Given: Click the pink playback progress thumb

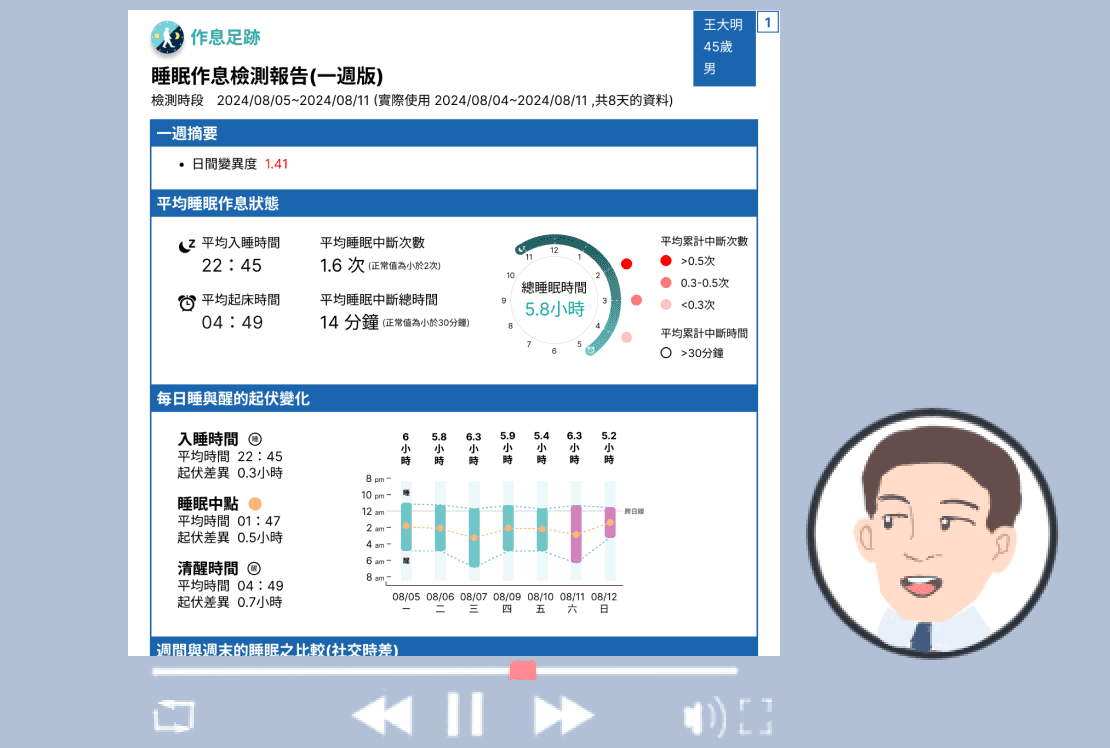Looking at the screenshot, I should tap(522, 670).
